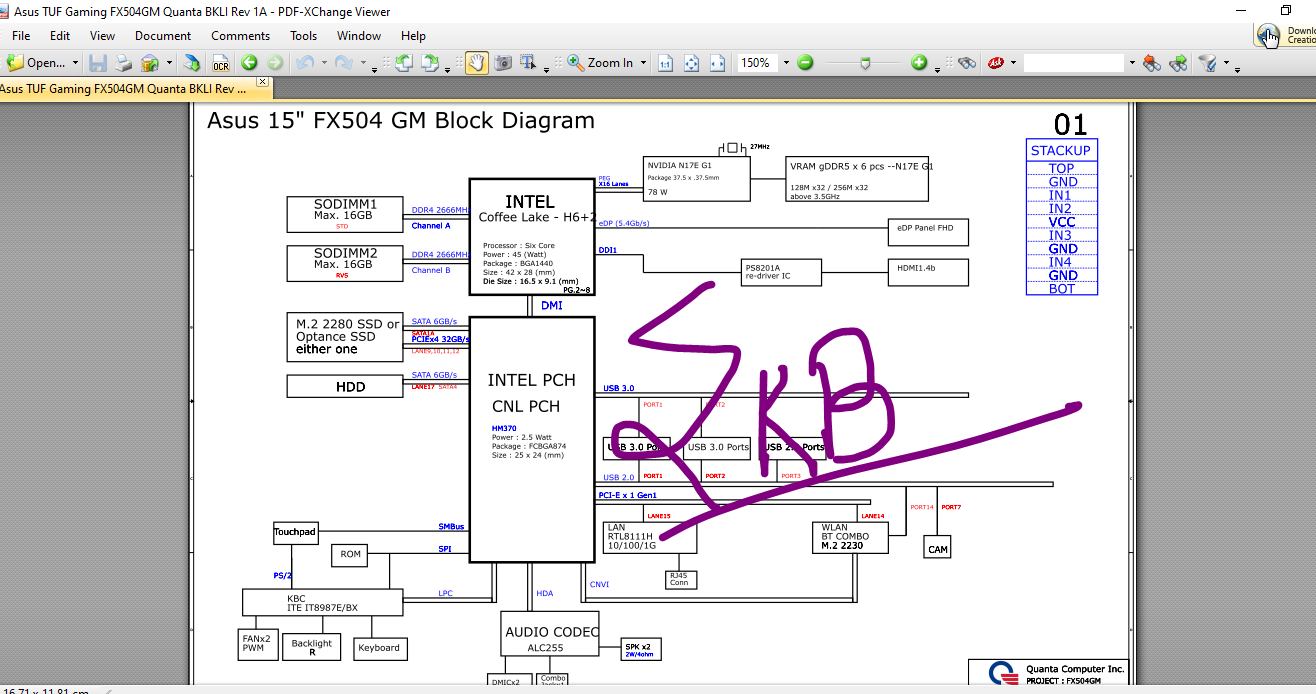Open the Document menu
Image resolution: width=1316 pixels, height=694 pixels.
163,35
